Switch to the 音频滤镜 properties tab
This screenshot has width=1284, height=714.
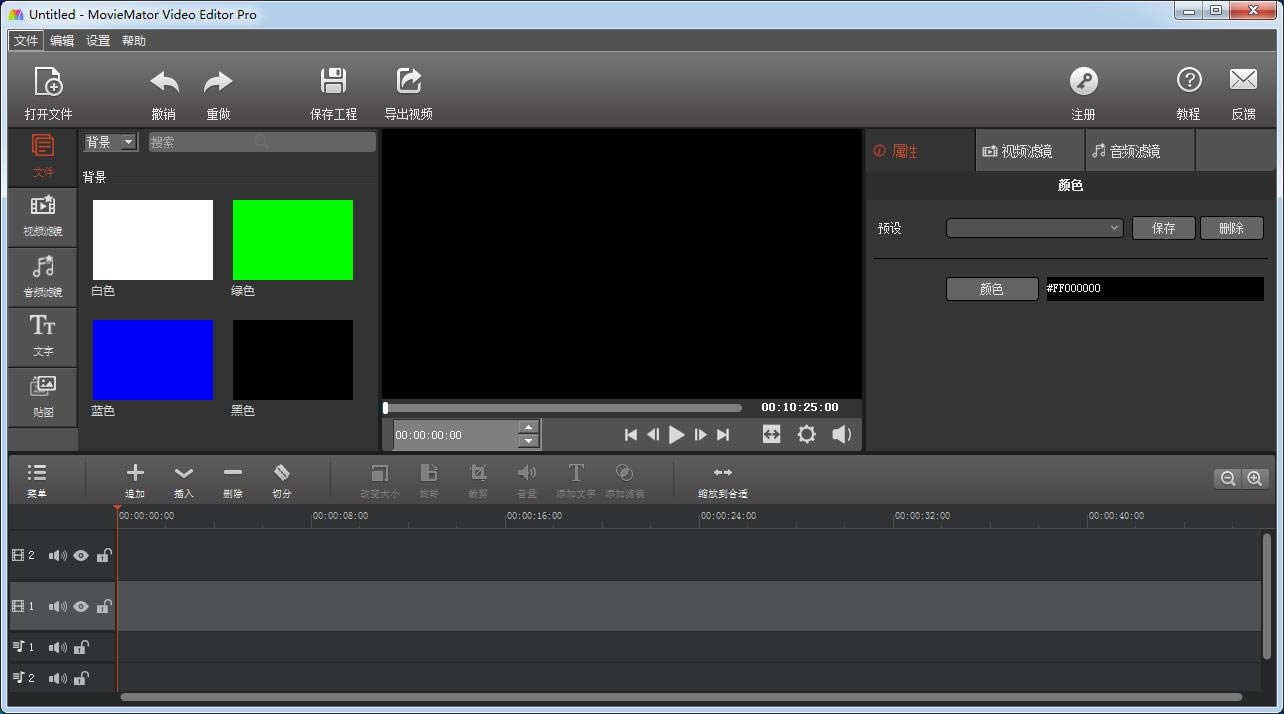[x=1140, y=151]
